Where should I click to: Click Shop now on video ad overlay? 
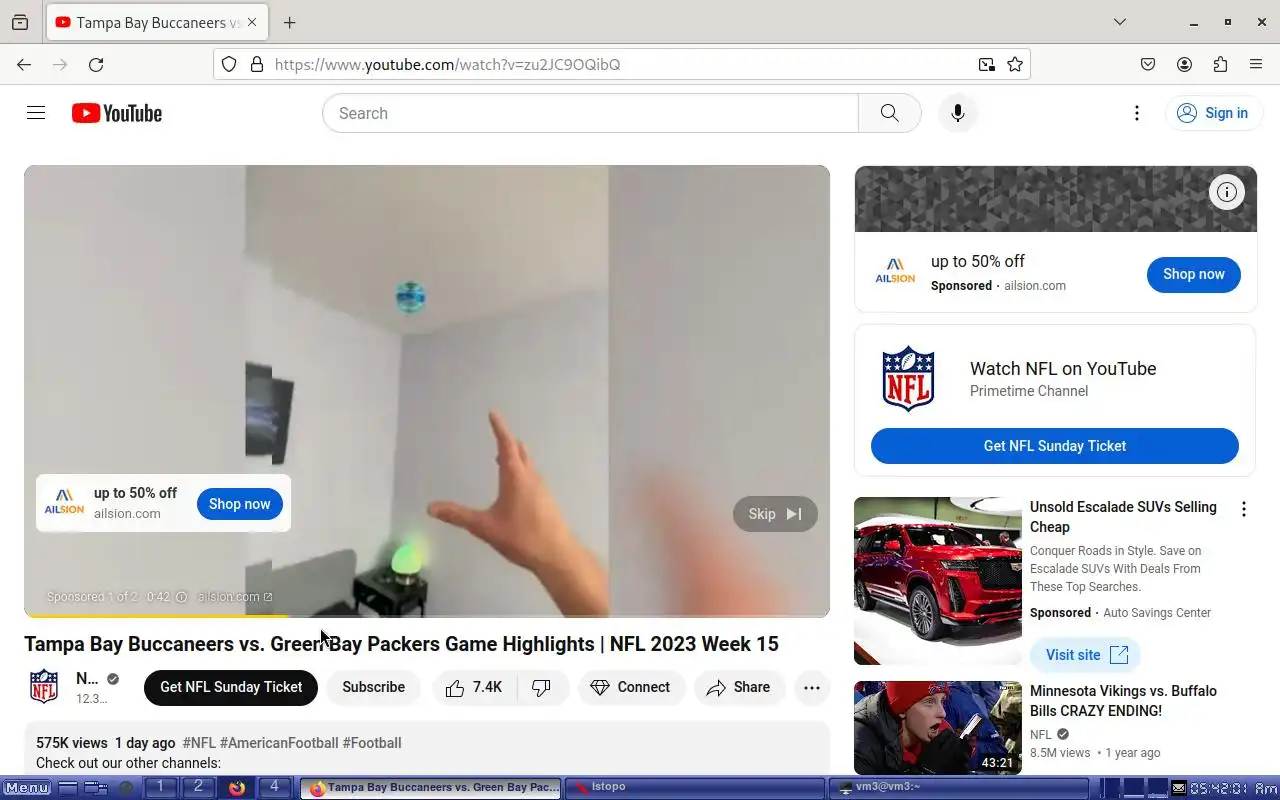pos(240,504)
